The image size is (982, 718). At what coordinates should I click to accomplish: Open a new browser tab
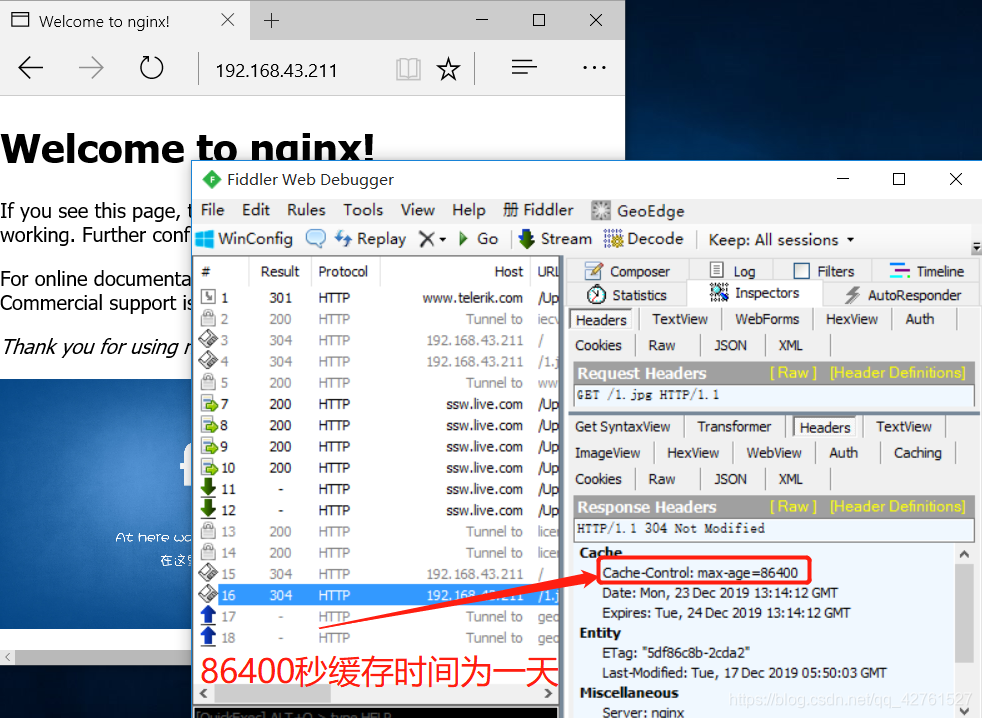(x=271, y=21)
